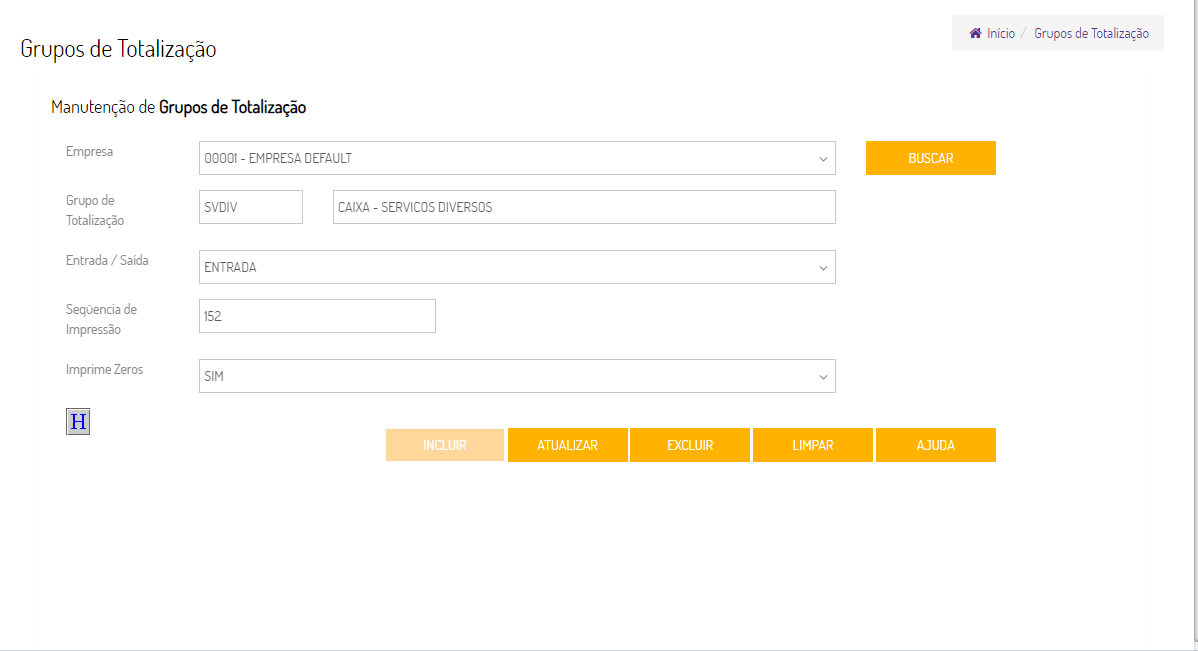This screenshot has width=1198, height=651.
Task: Expand the Entrada / Saída dropdown
Action: [517, 267]
